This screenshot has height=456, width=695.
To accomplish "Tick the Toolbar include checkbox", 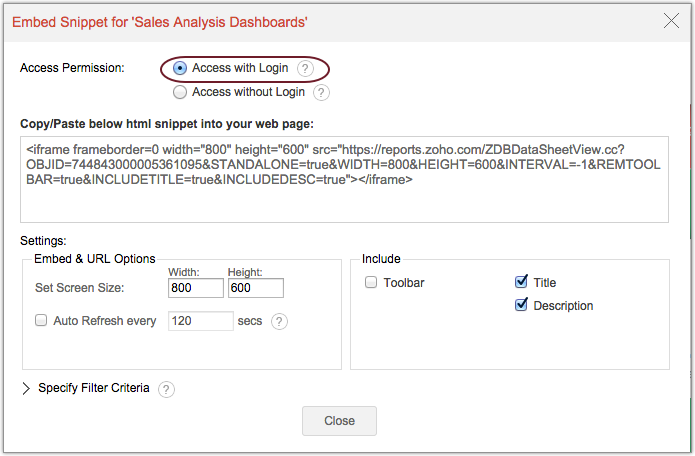I will pyautogui.click(x=371, y=283).
